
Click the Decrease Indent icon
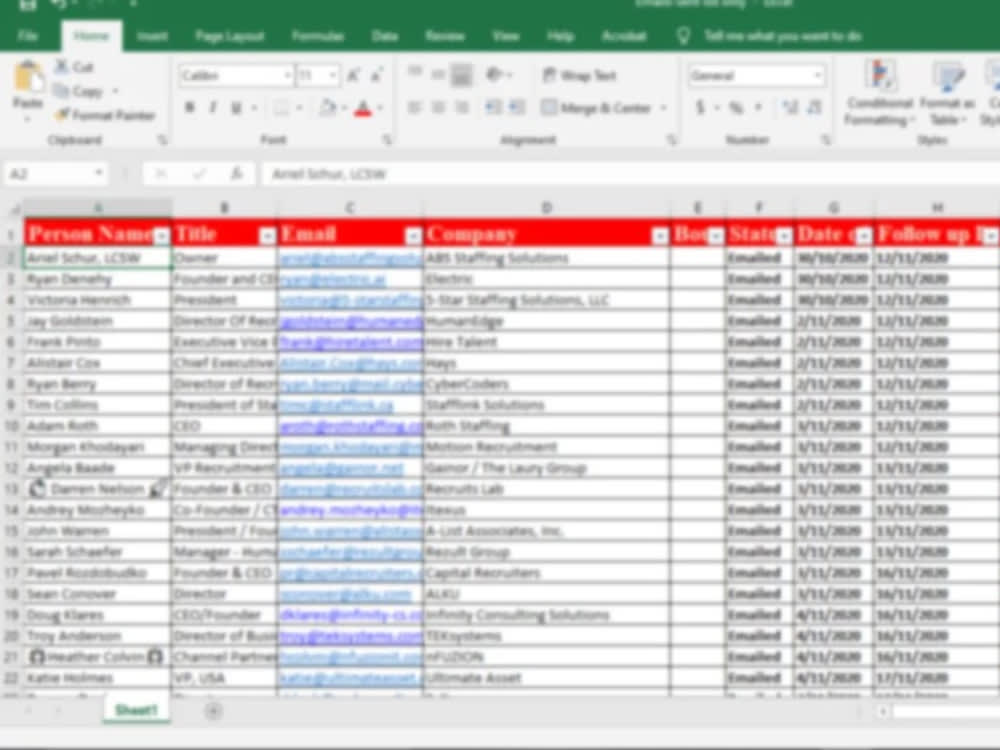(493, 107)
